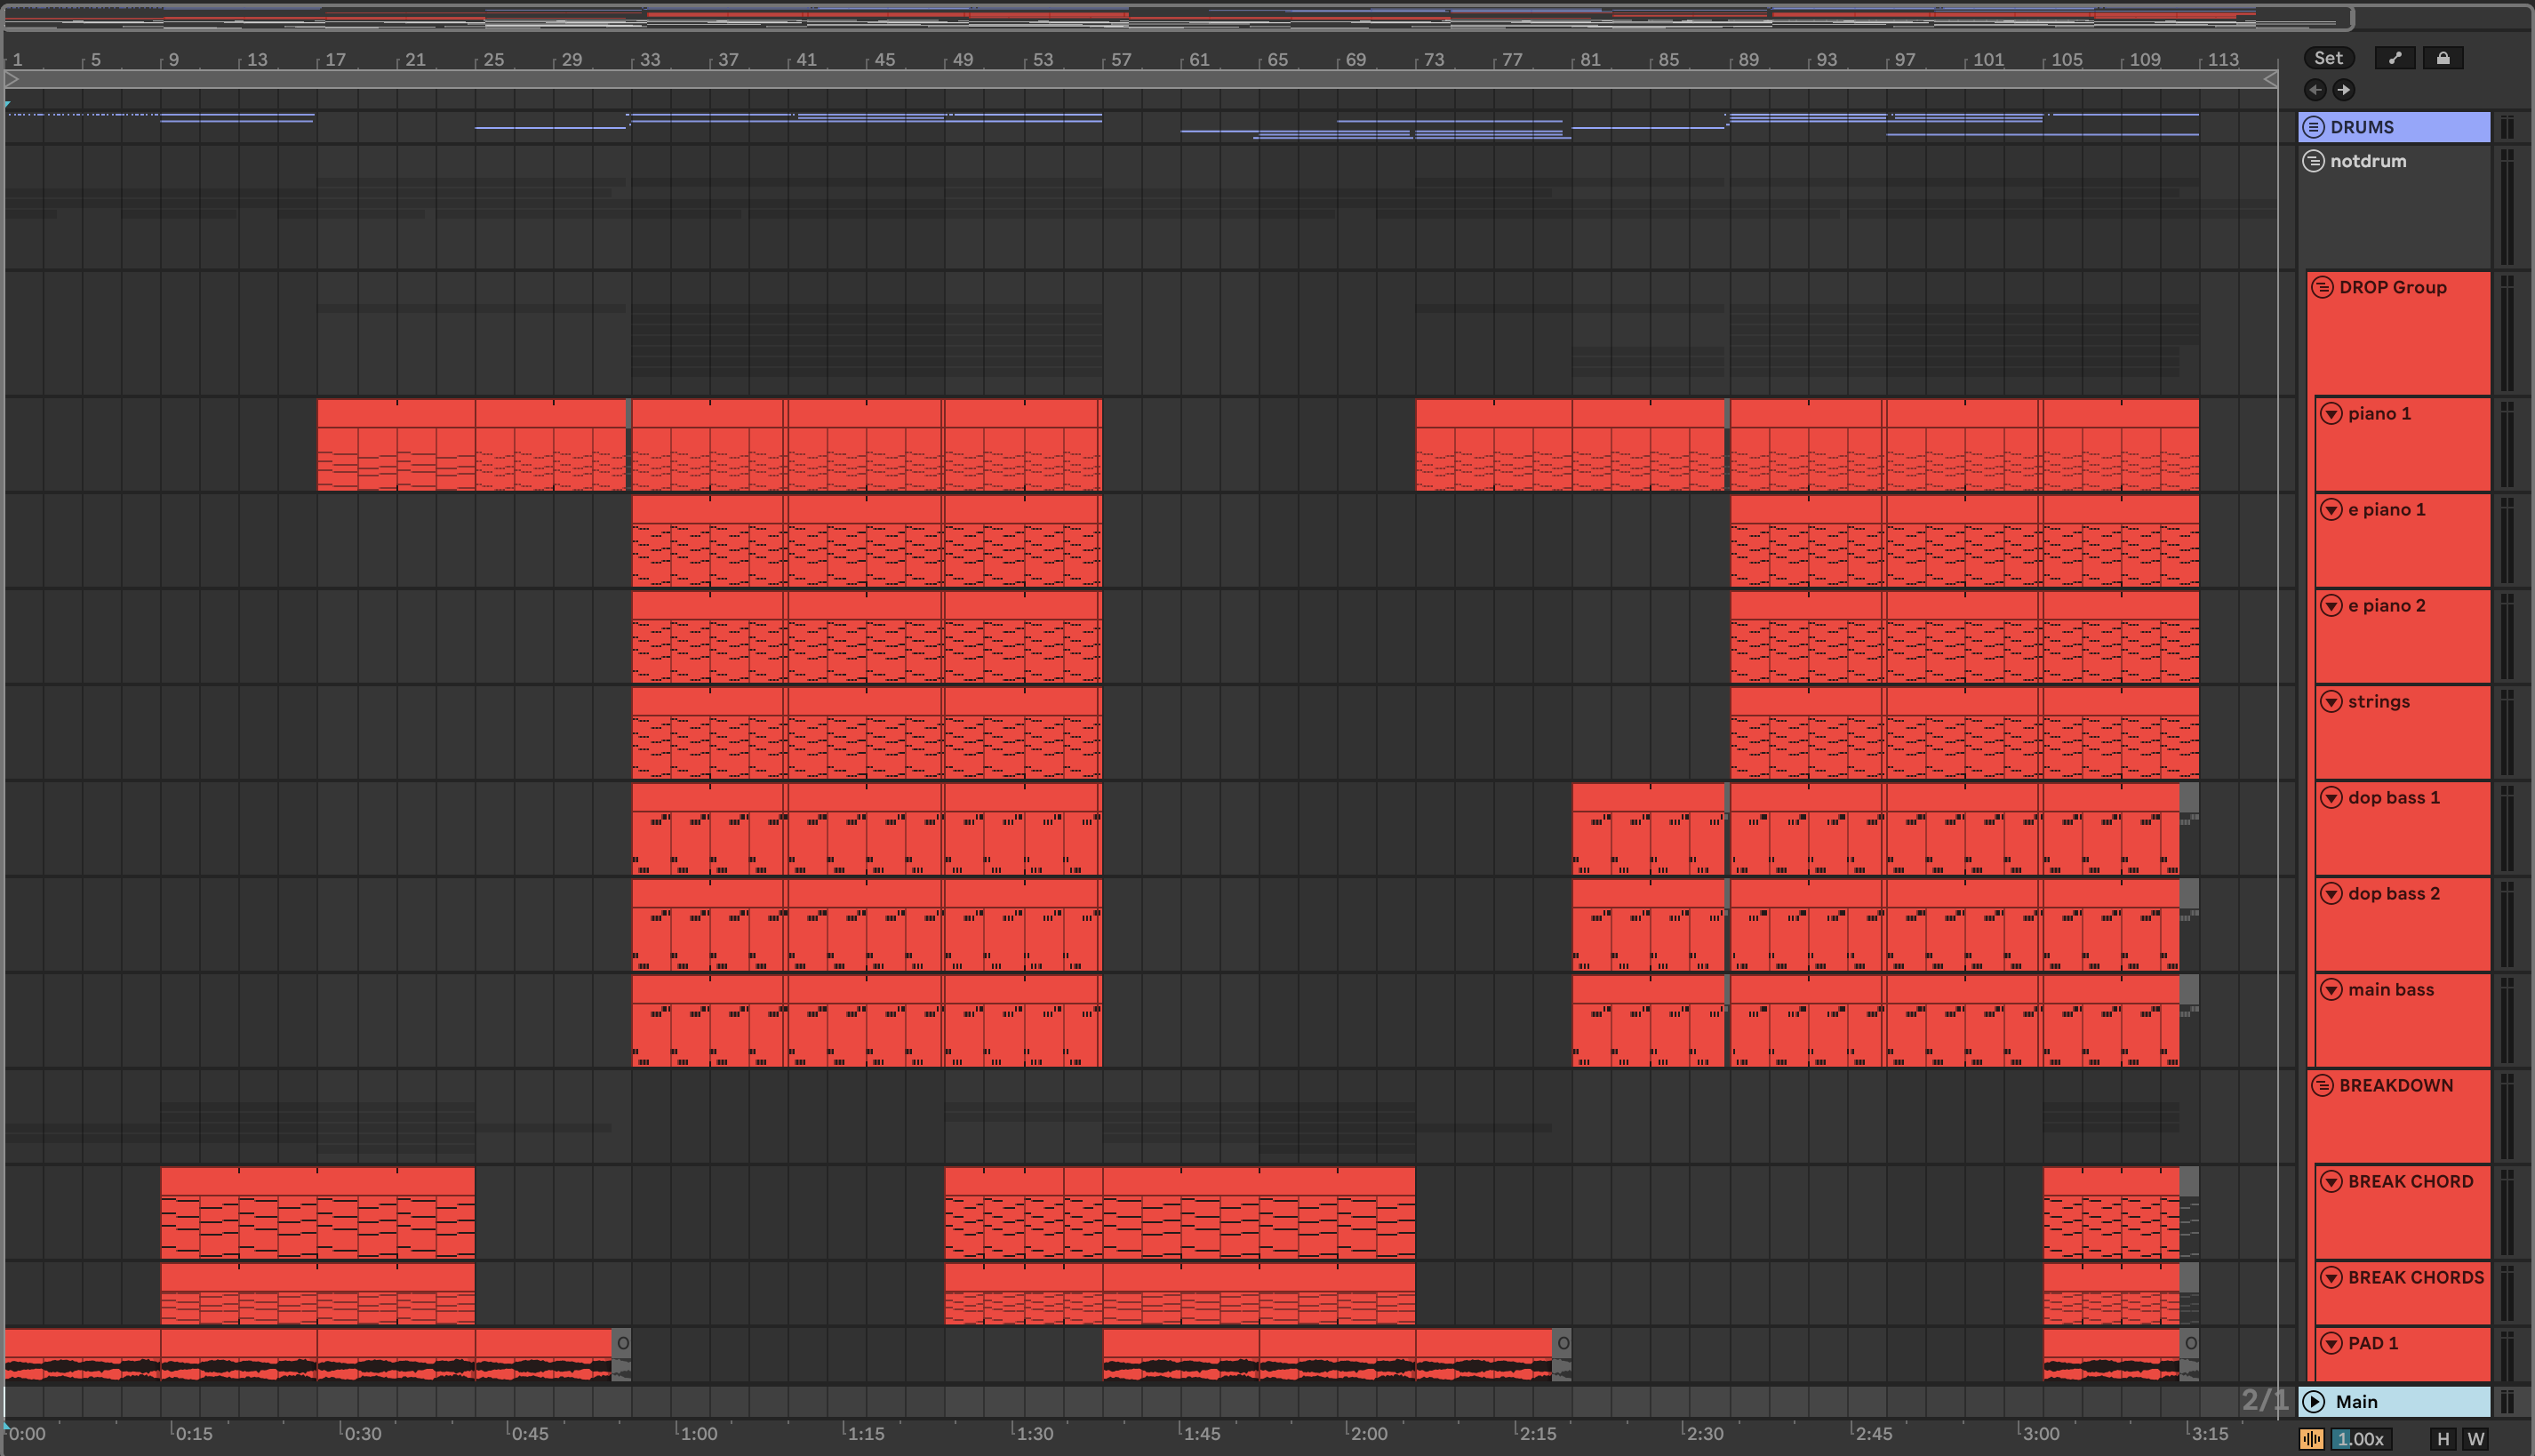
Task: Click BREAK CHORD track fold icon
Action: point(2331,1181)
